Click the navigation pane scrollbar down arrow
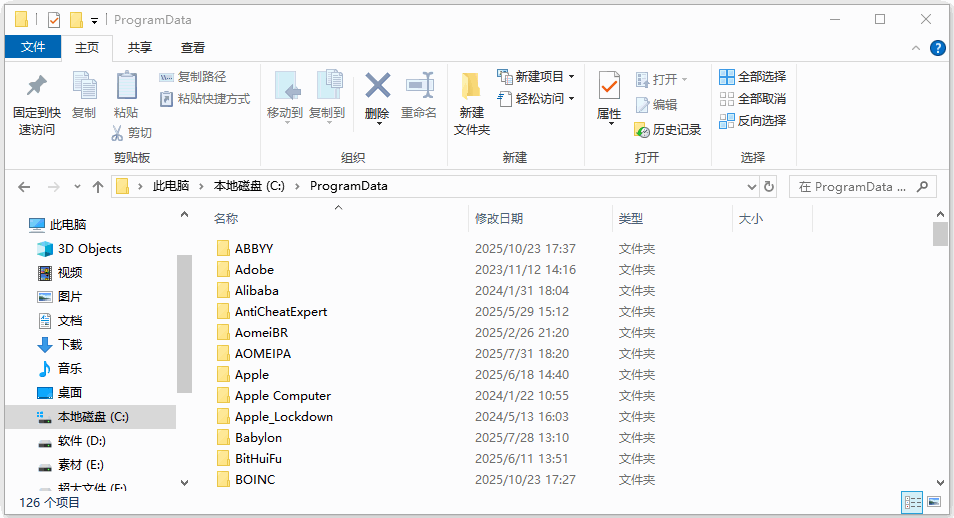Viewport: 954px width, 518px height. click(184, 483)
